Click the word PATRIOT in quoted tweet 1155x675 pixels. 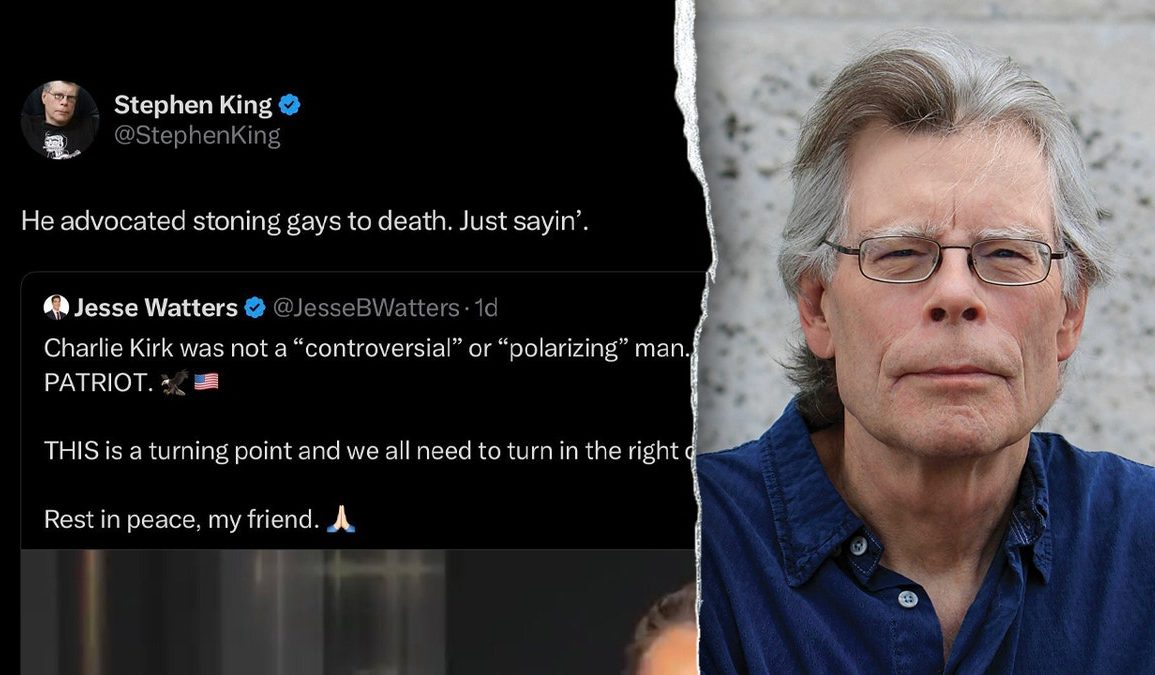pos(98,382)
